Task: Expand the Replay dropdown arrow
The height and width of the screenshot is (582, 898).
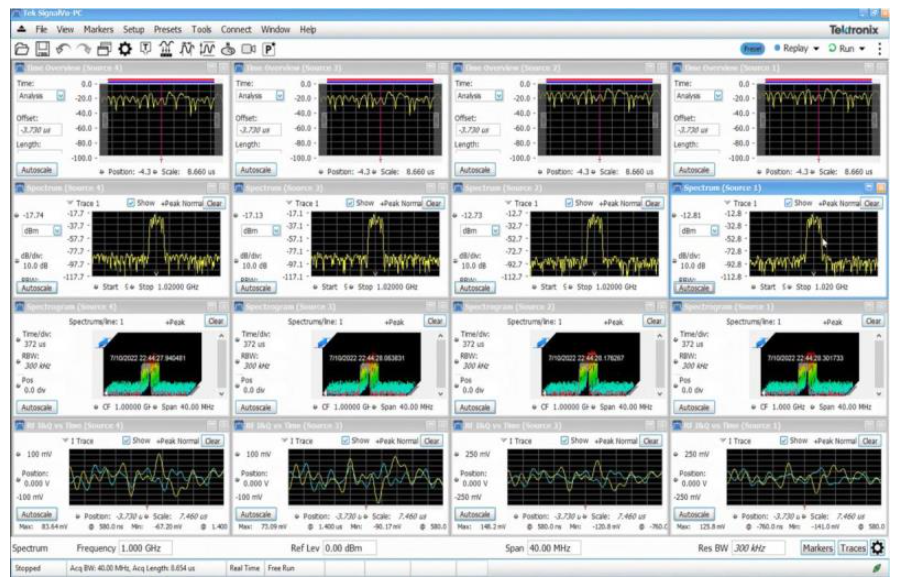Action: click(816, 49)
